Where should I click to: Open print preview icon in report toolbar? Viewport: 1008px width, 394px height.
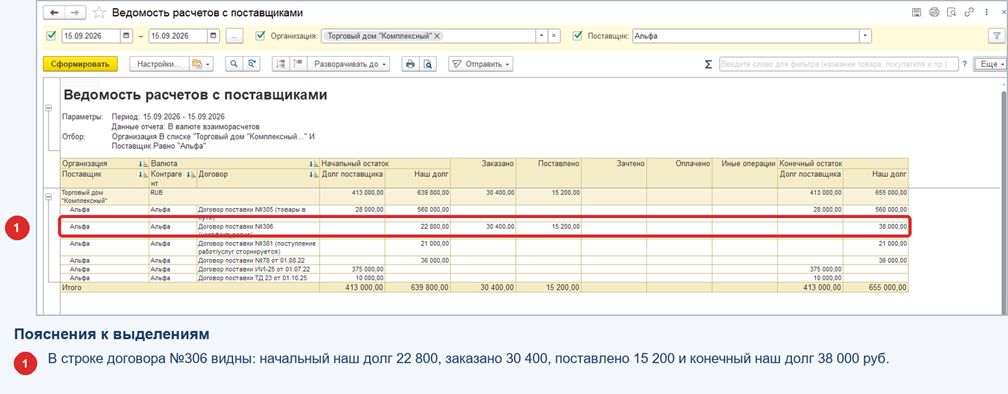426,64
